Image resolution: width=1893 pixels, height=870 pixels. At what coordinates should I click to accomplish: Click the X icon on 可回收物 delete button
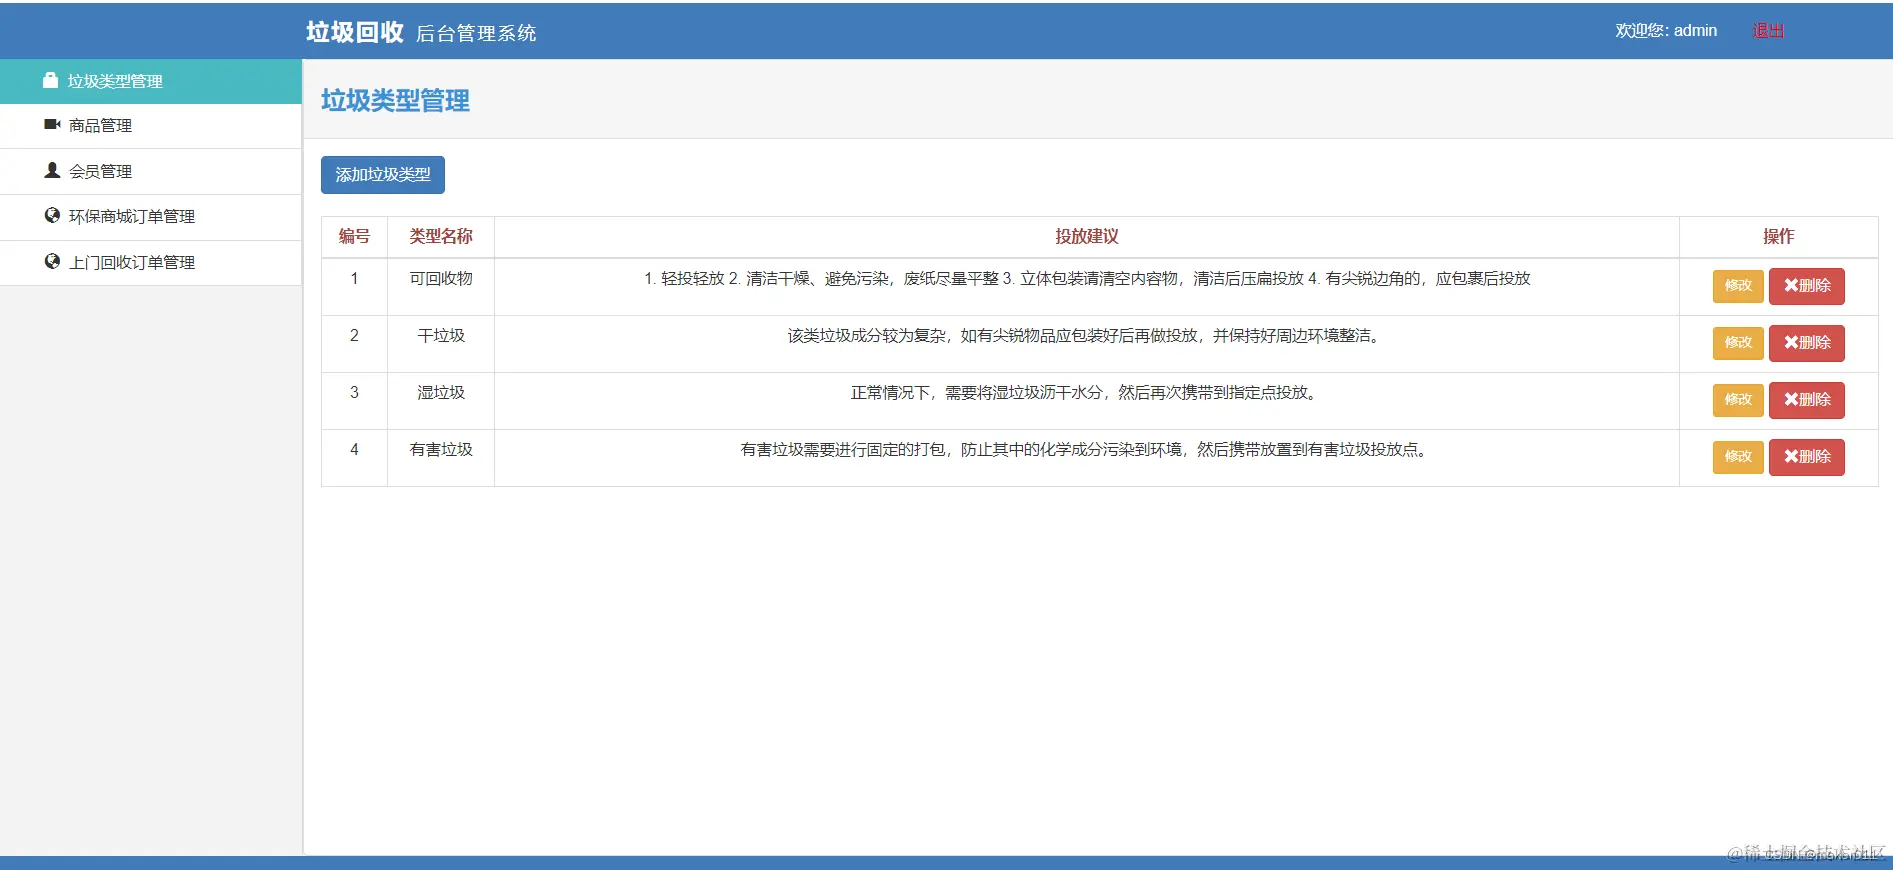1791,286
